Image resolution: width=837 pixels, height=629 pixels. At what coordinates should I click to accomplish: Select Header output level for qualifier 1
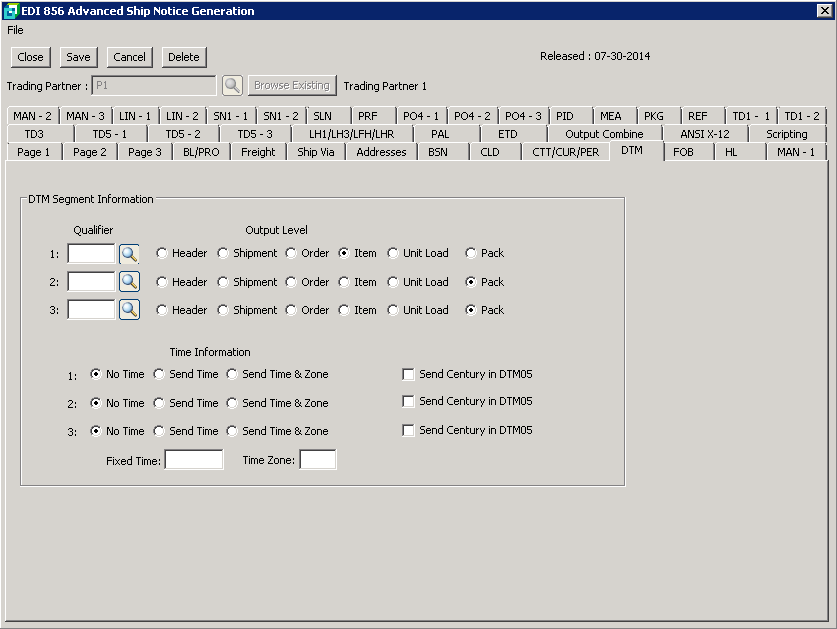(162, 254)
